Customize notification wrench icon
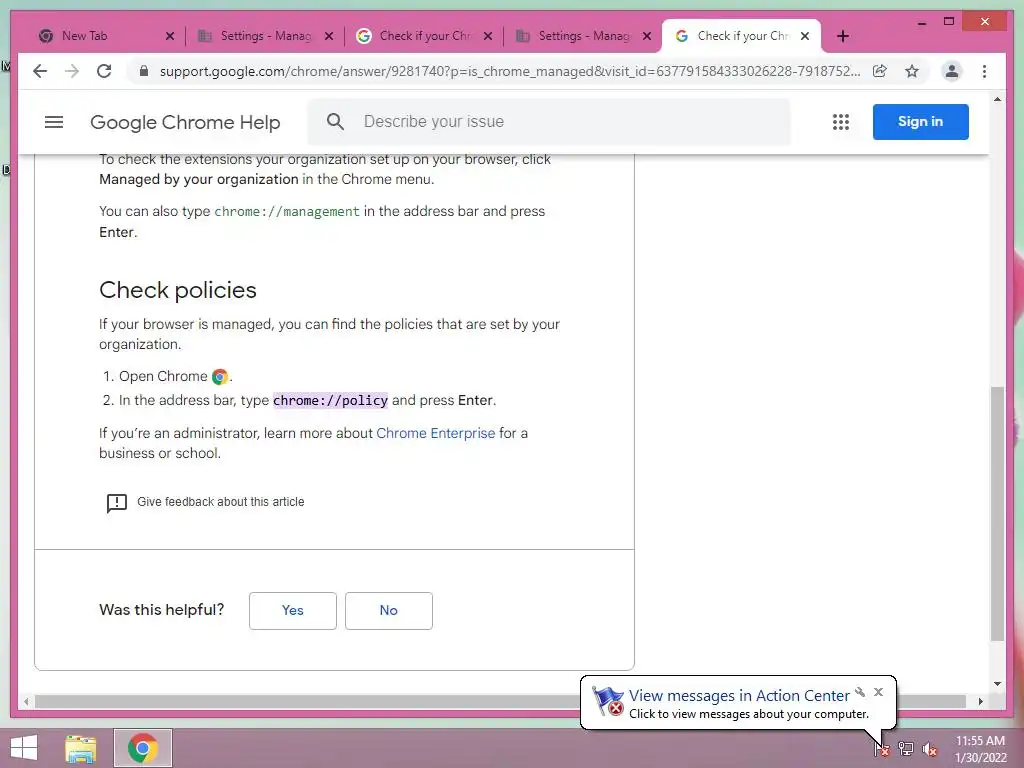Viewport: 1024px width, 768px height. point(860,692)
